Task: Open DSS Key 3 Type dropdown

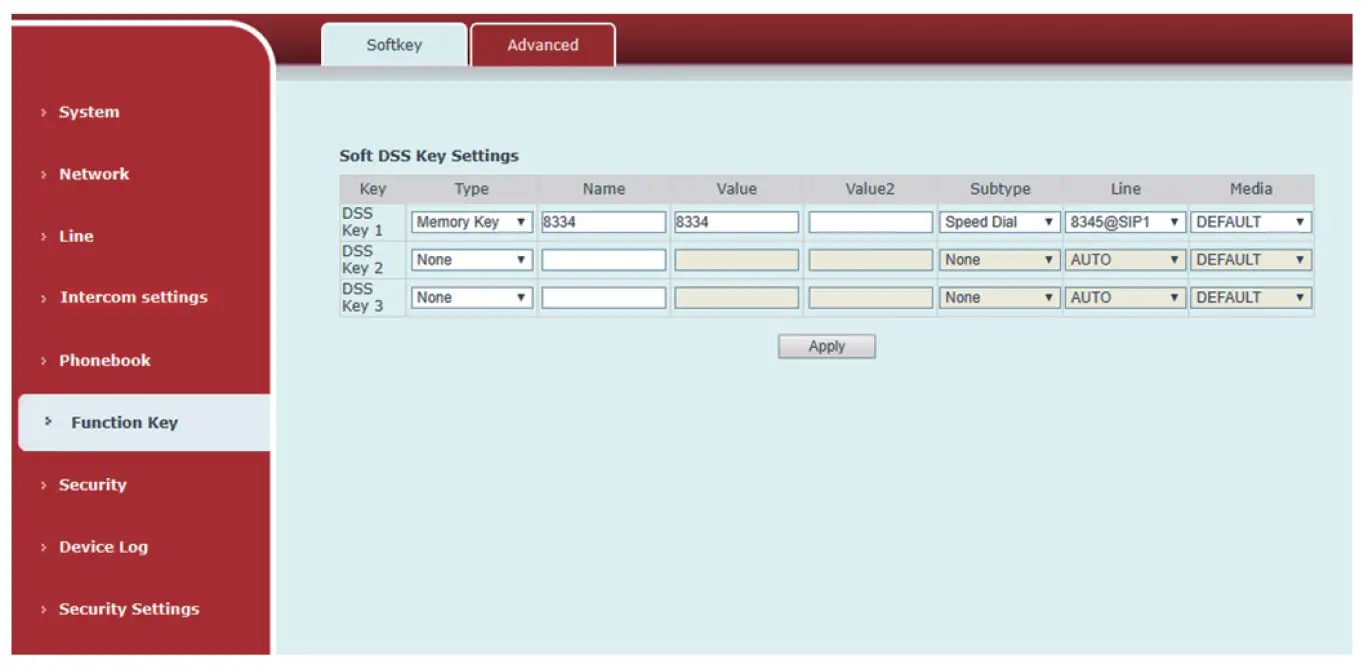Action: (x=471, y=298)
